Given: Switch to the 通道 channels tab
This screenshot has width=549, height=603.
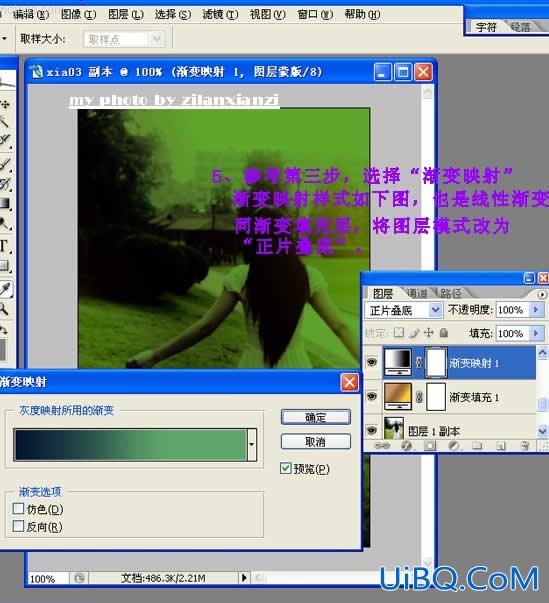Looking at the screenshot, I should click(418, 294).
